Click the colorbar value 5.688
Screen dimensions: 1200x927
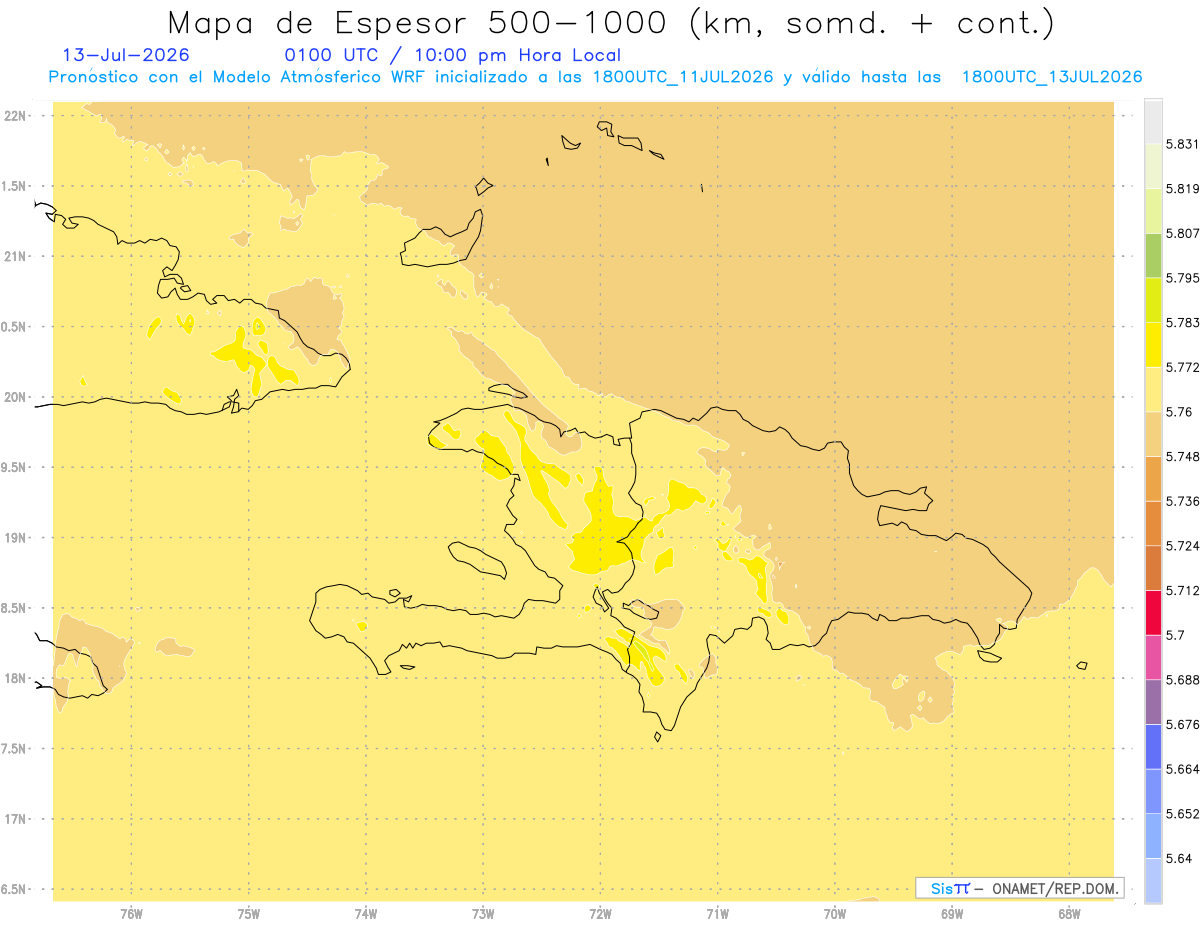pos(1183,680)
